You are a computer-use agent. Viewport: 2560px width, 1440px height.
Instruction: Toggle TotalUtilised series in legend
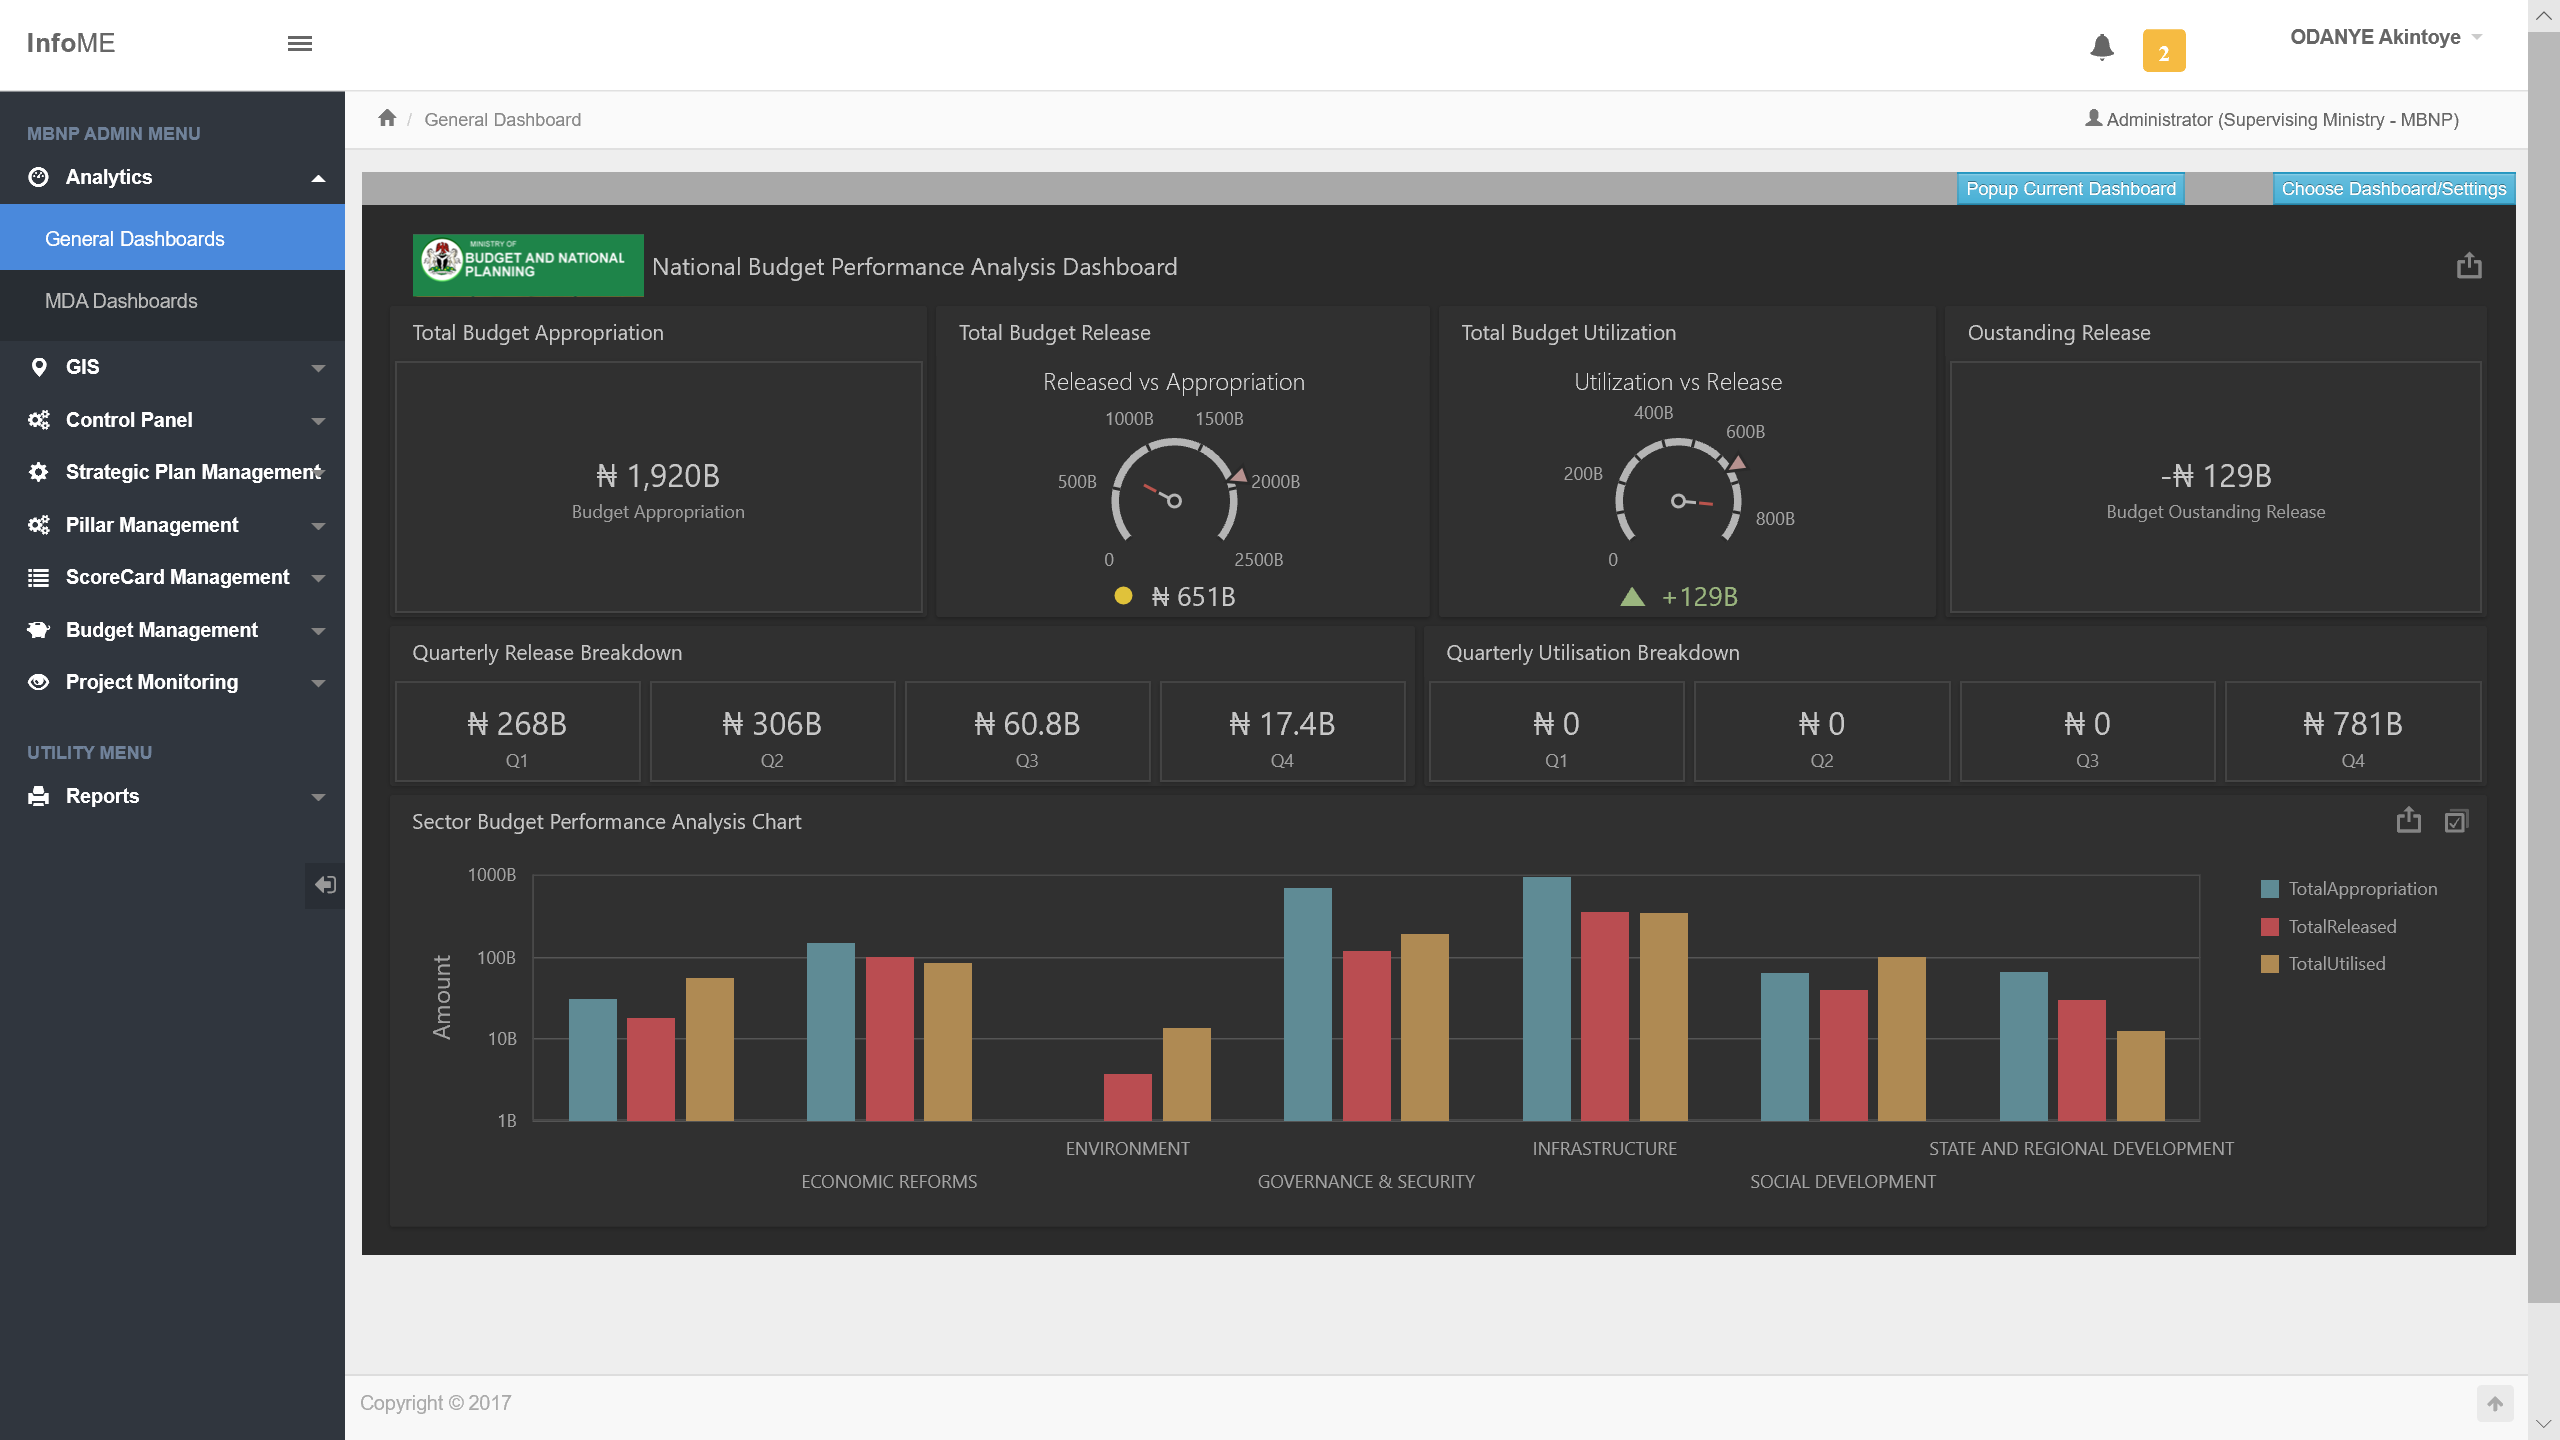[2323, 964]
